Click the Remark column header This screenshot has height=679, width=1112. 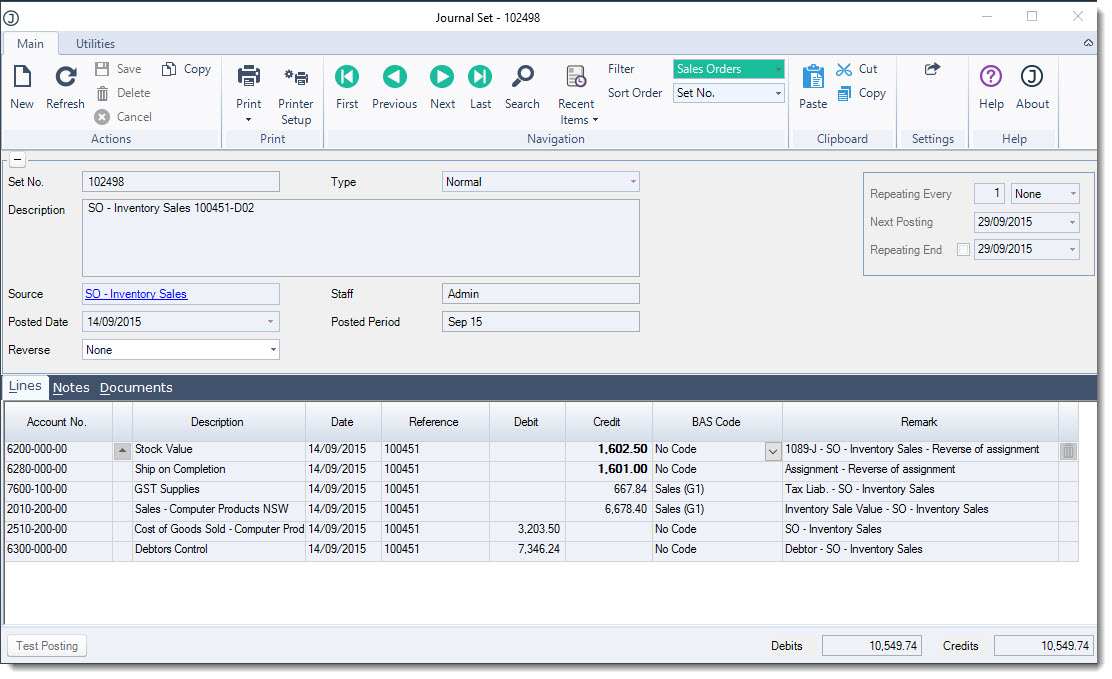(x=919, y=422)
